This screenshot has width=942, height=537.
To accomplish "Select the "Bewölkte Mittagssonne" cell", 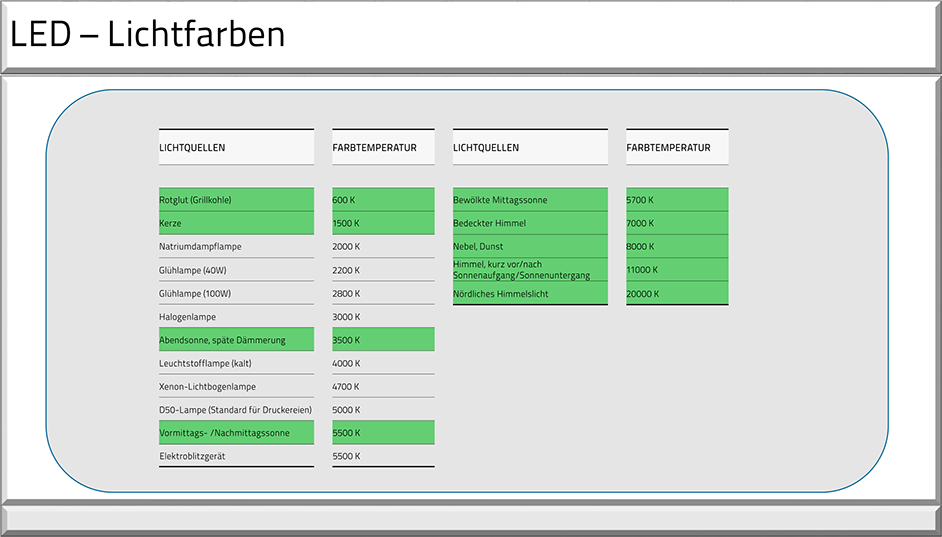I will click(530, 200).
